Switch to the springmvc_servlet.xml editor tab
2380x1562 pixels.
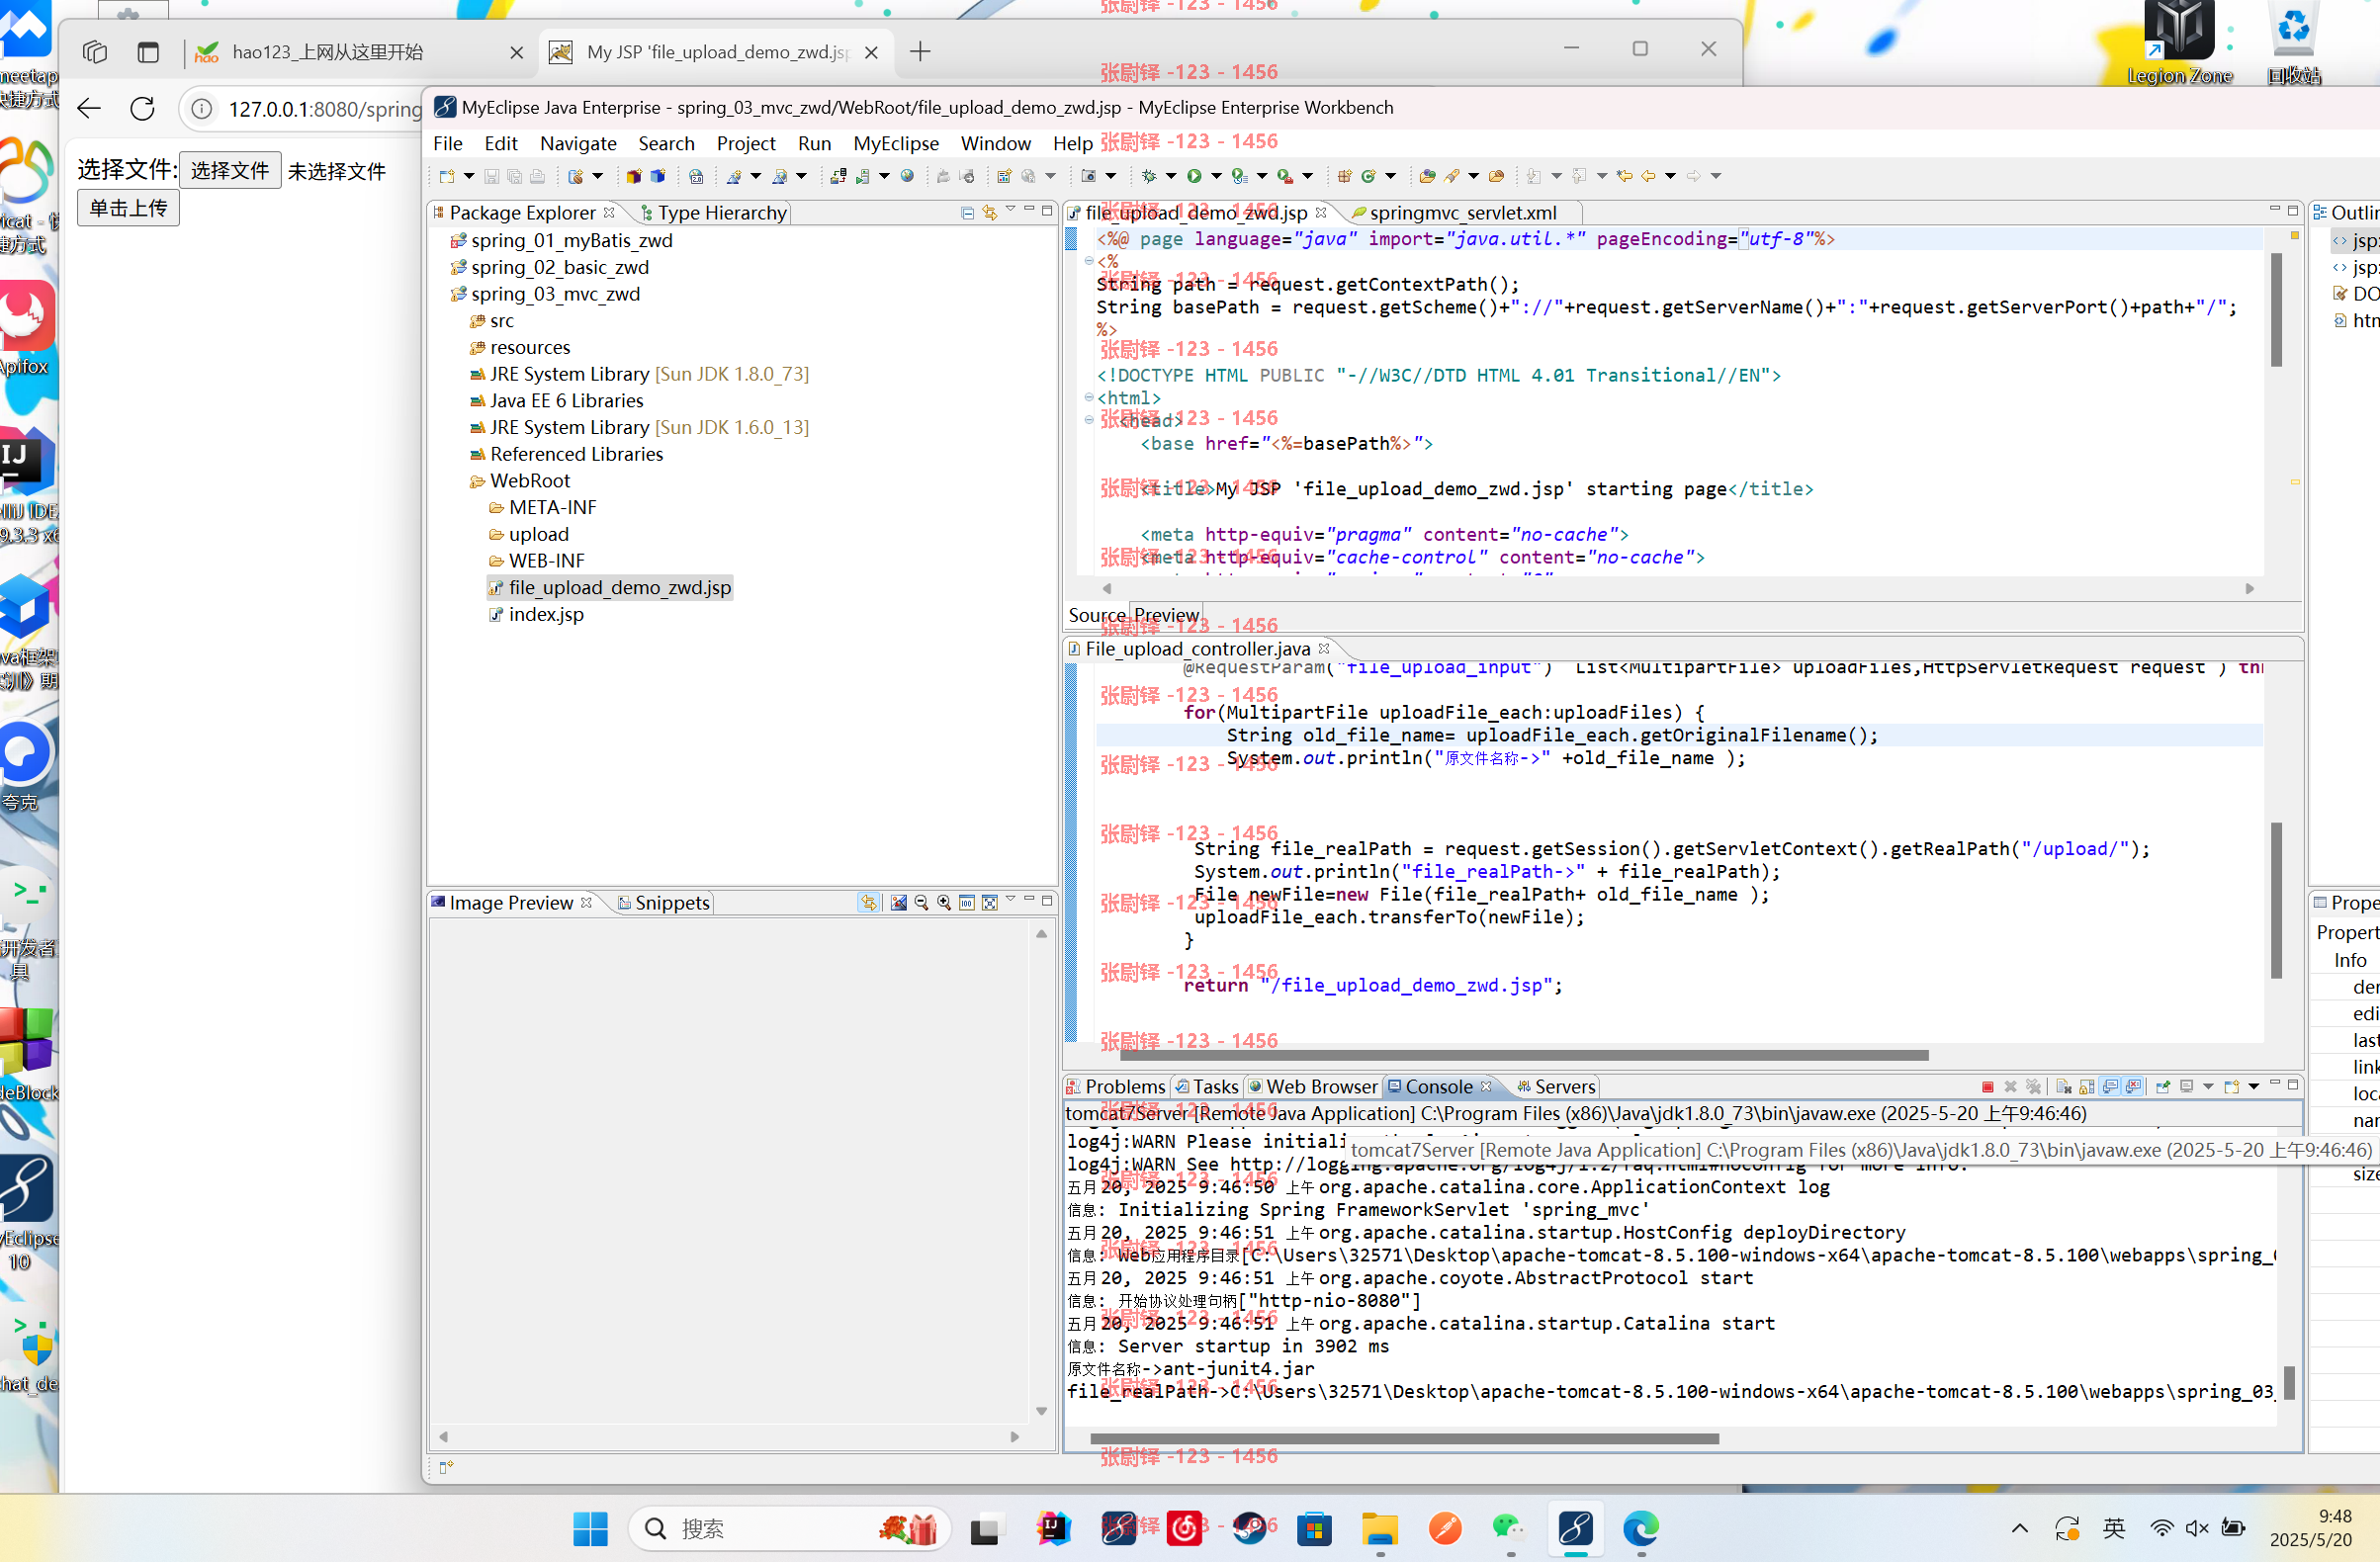(1462, 213)
